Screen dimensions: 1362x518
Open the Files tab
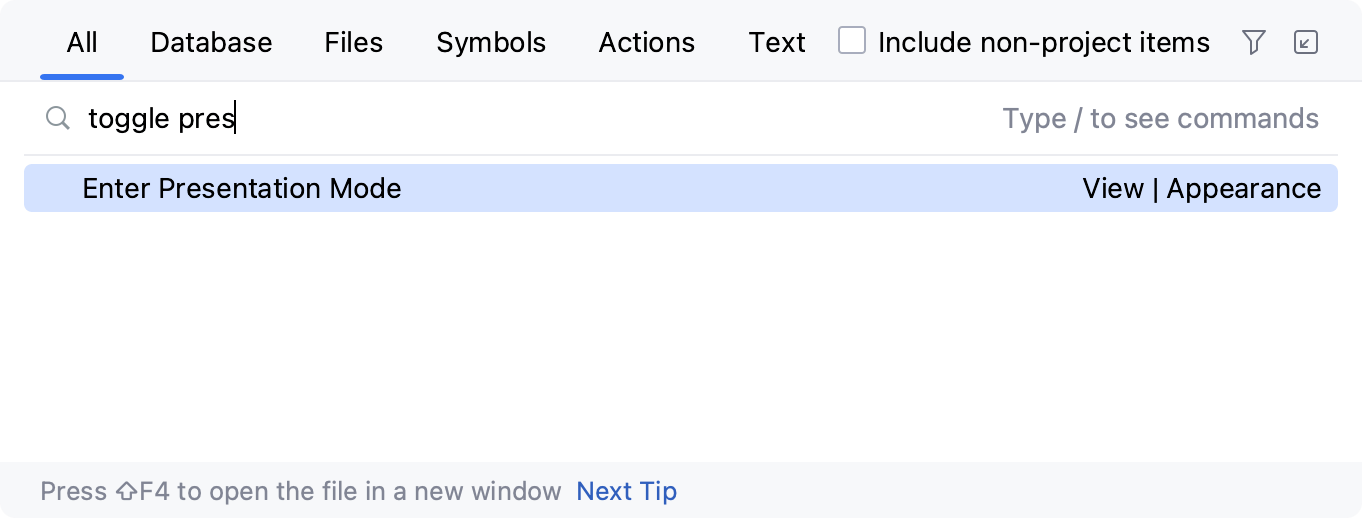click(x=354, y=43)
